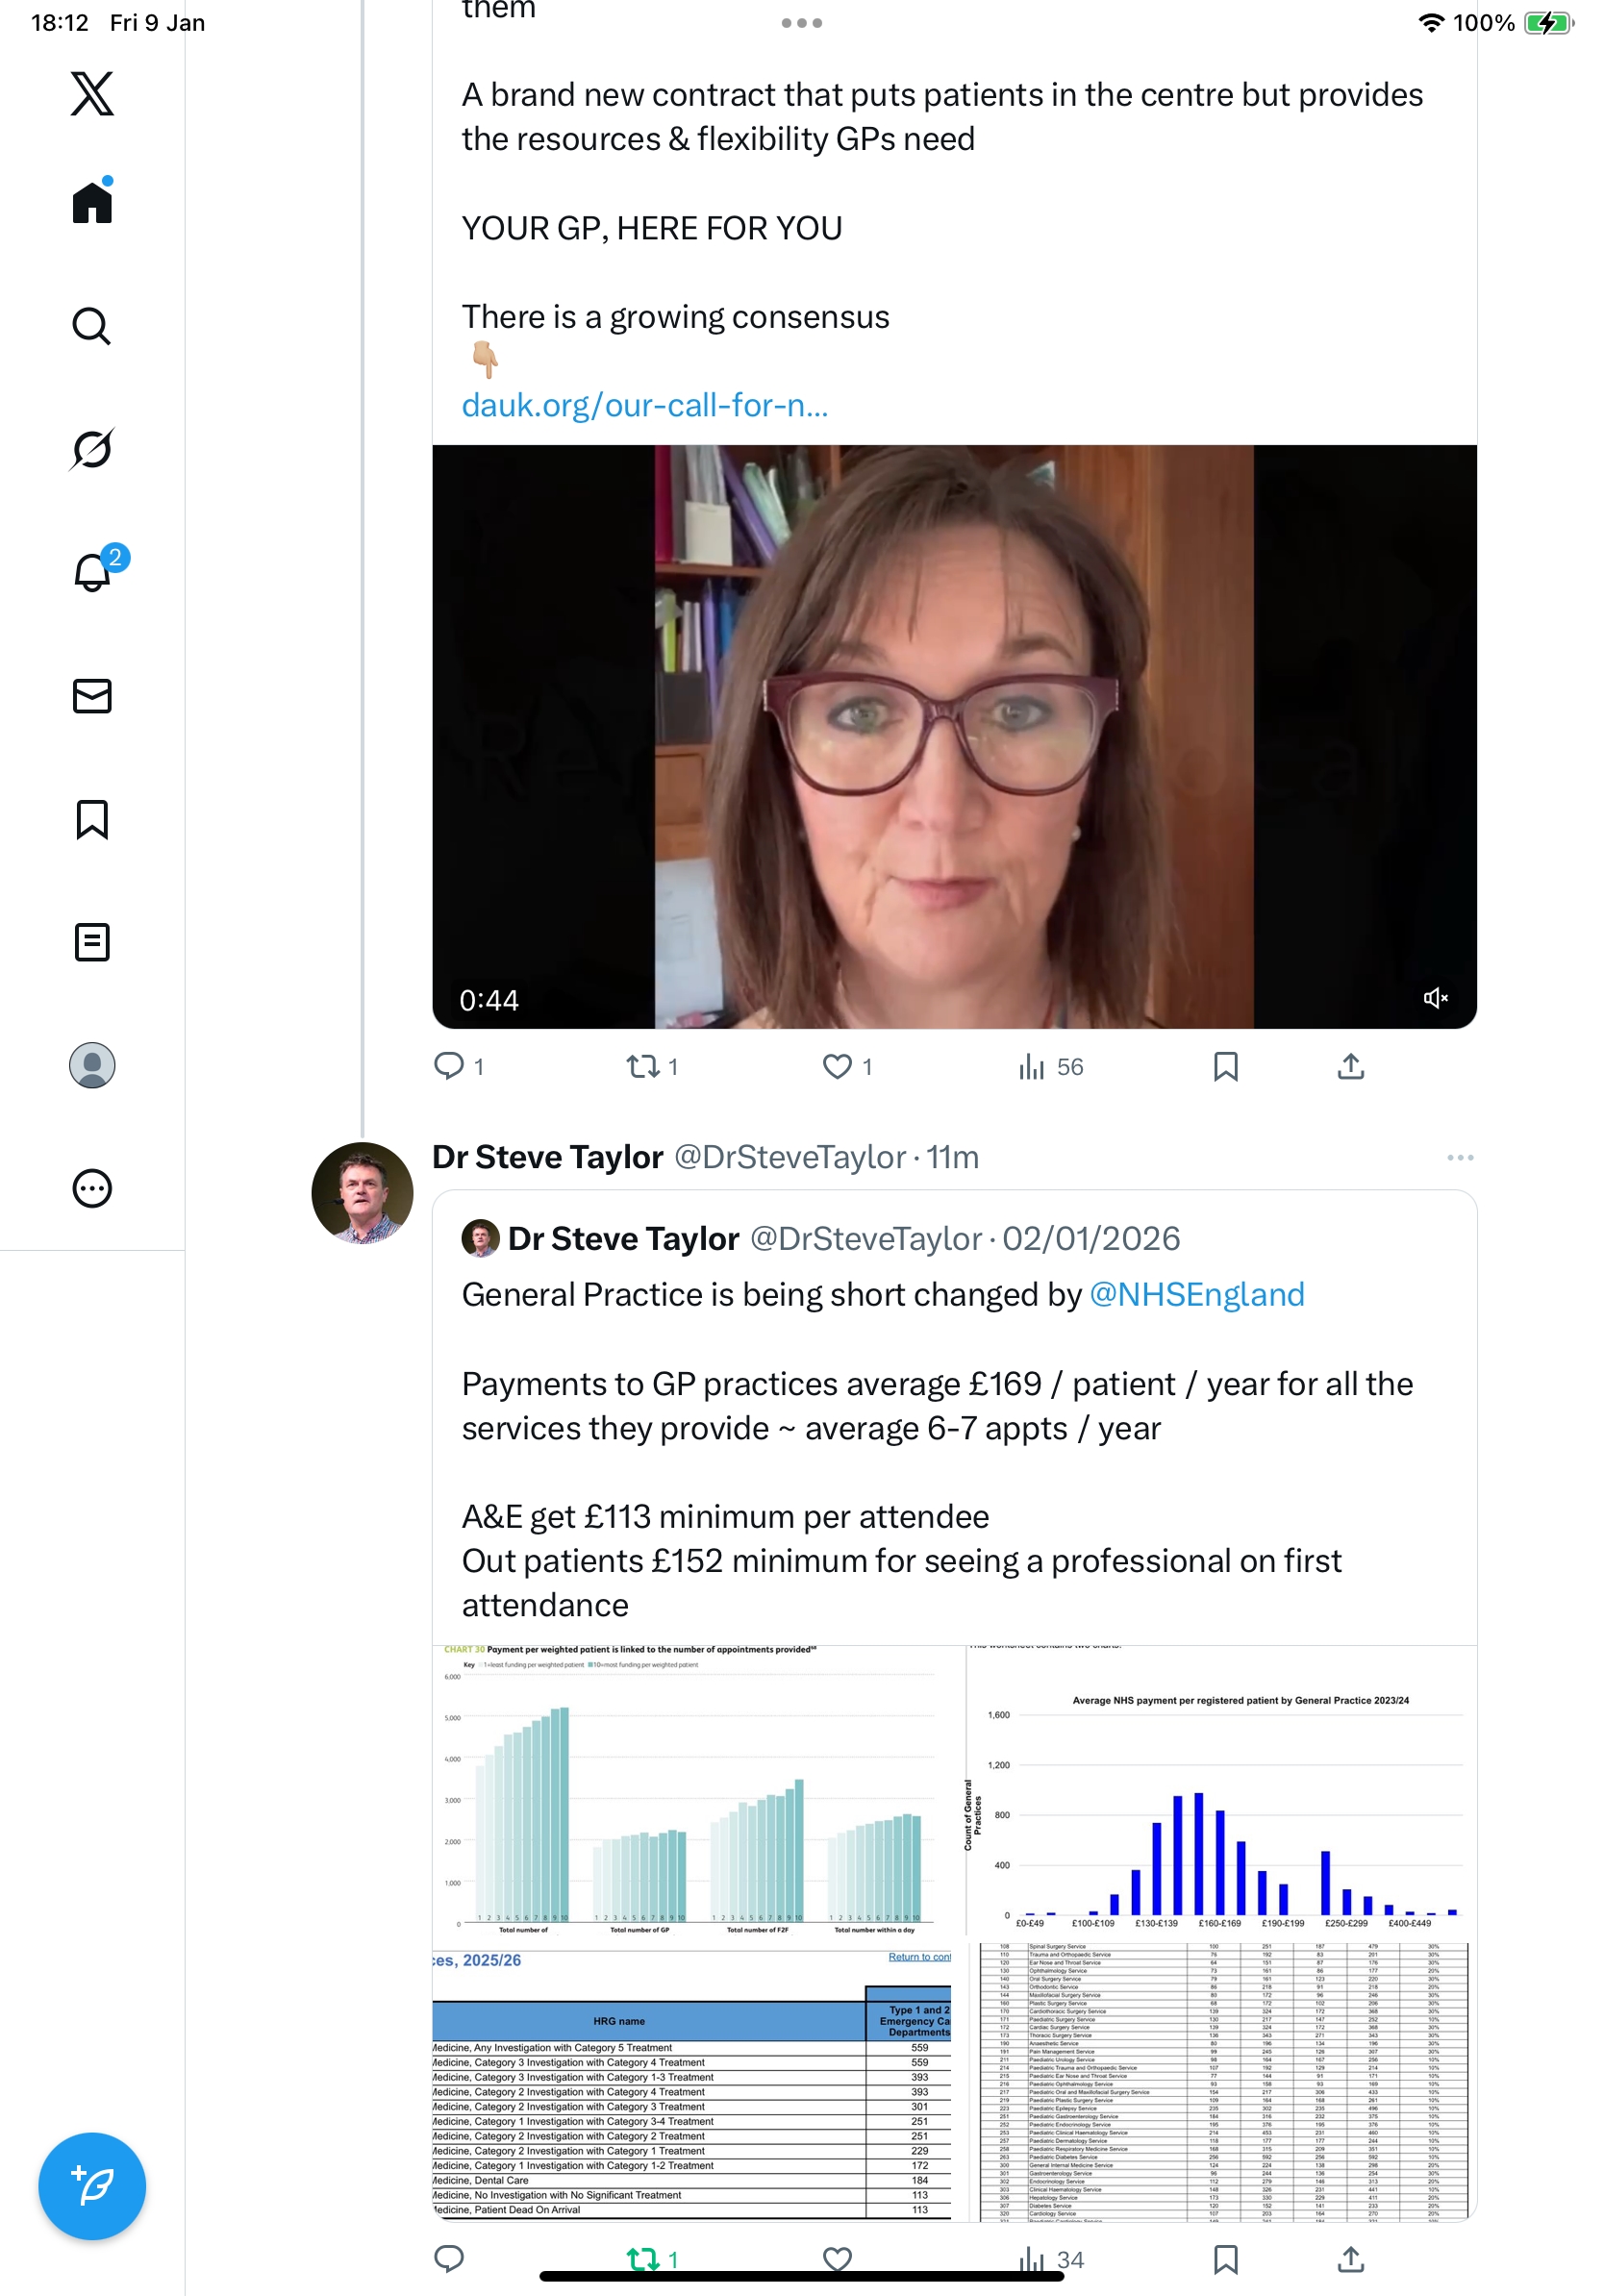This screenshot has width=1604, height=2296.
Task: Open options menu on Dr Steve Taylor's post
Action: [x=1459, y=1157]
